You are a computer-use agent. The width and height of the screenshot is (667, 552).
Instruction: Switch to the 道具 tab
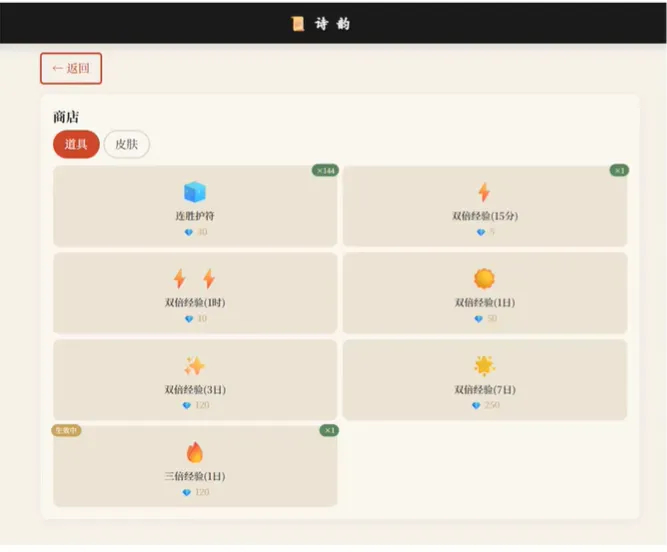coord(76,144)
